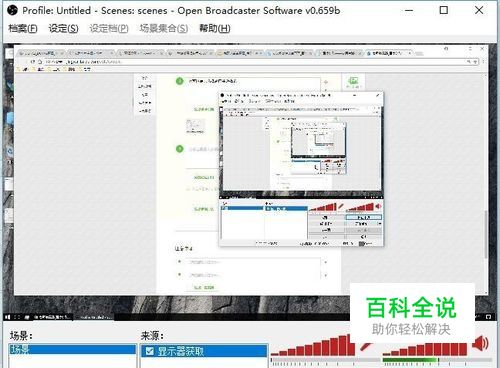The height and width of the screenshot is (368, 500).
Task: Select the 显示器获取 source row
Action: tap(204, 351)
